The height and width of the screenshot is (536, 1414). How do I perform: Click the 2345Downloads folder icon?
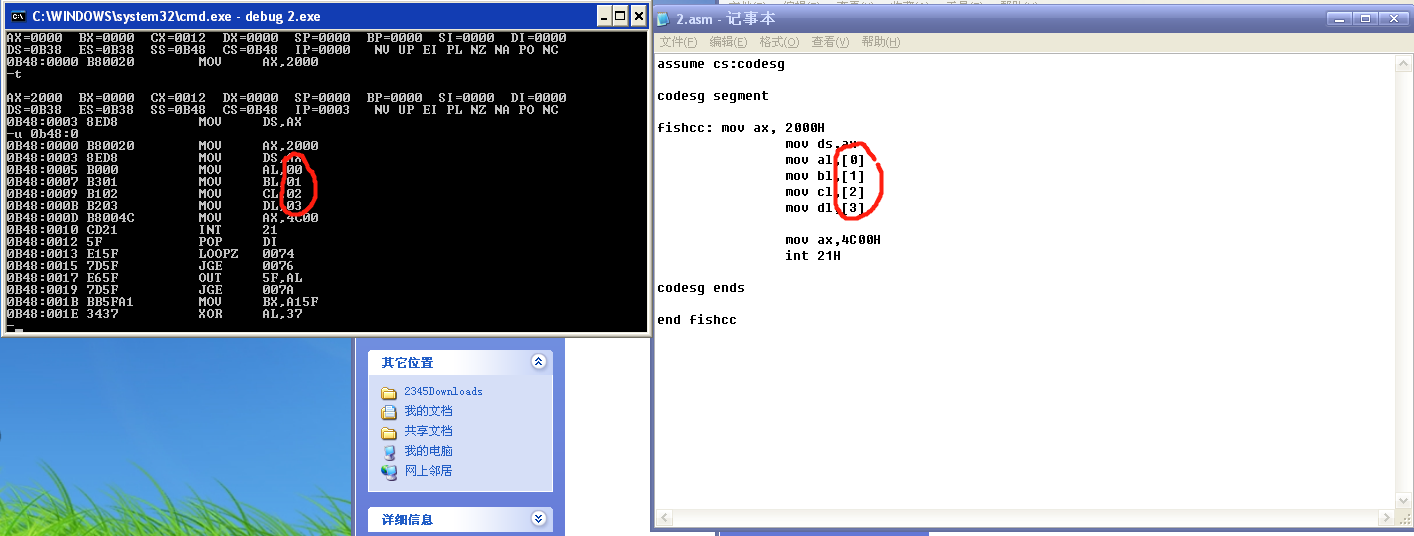(x=389, y=392)
